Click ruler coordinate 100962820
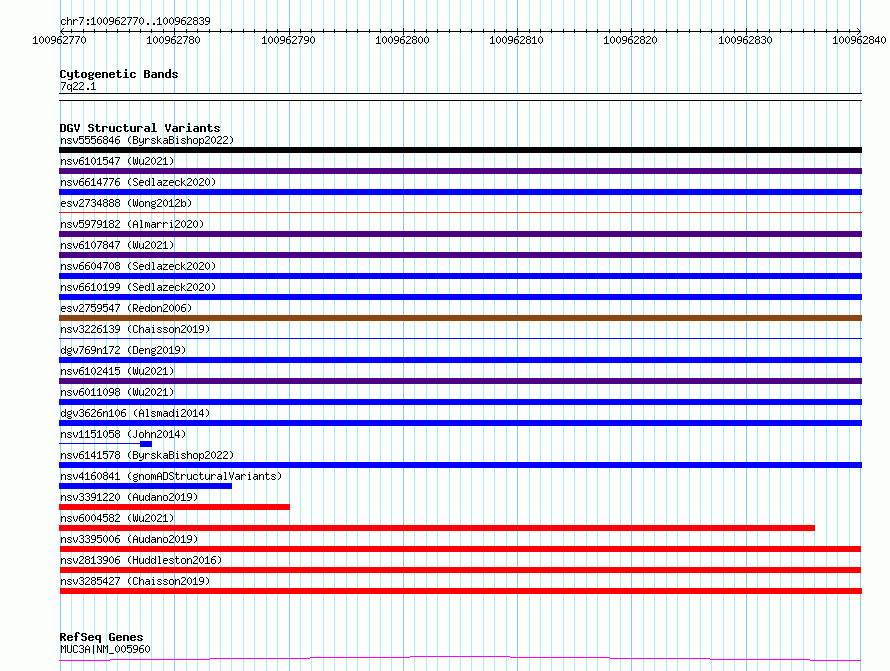 tap(631, 40)
